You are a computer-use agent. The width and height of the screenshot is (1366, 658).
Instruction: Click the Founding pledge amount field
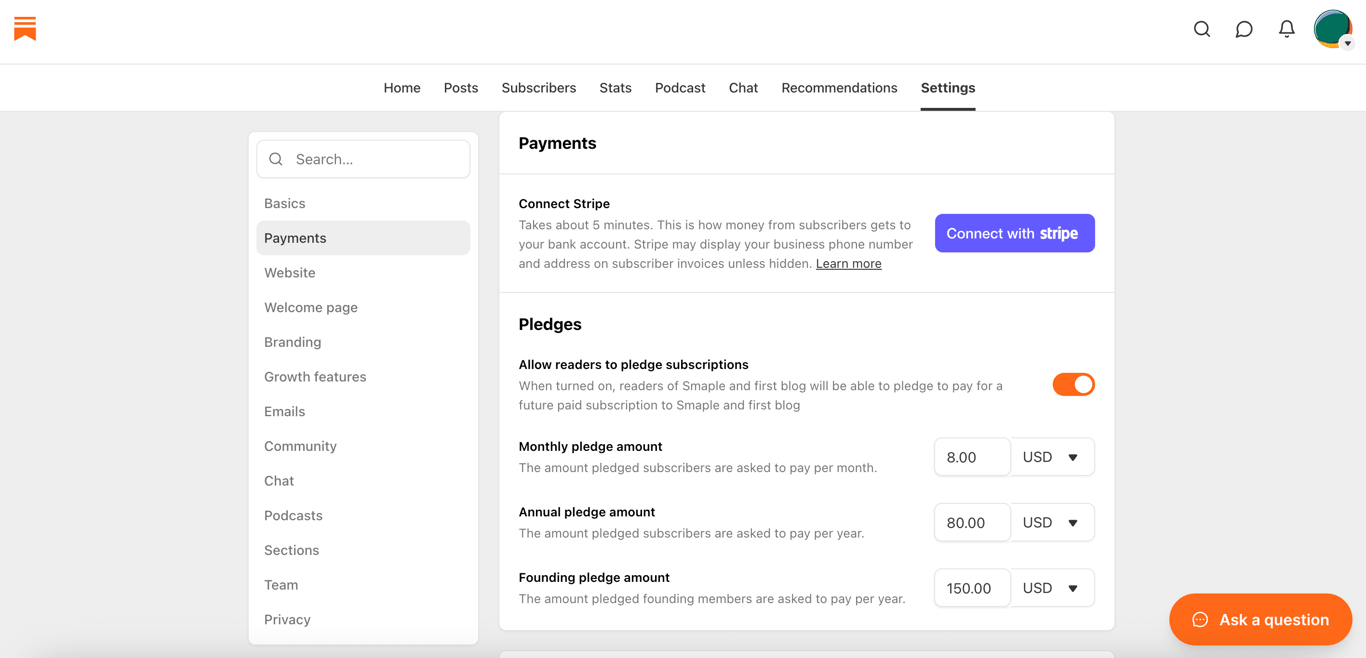[x=971, y=588]
